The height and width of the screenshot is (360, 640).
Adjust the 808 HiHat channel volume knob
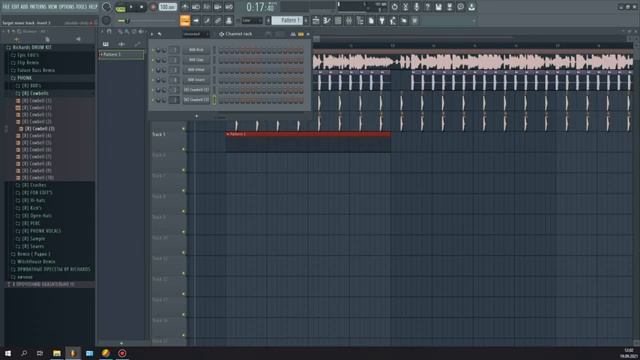pos(164,70)
